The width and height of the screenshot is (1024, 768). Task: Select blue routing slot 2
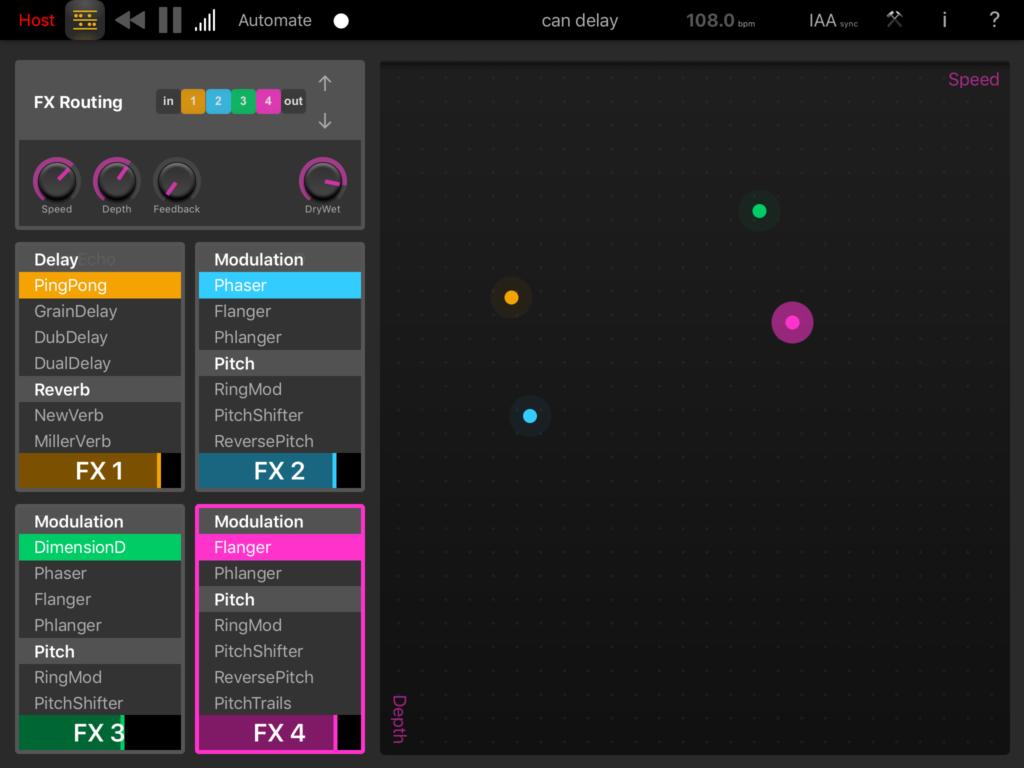click(218, 101)
